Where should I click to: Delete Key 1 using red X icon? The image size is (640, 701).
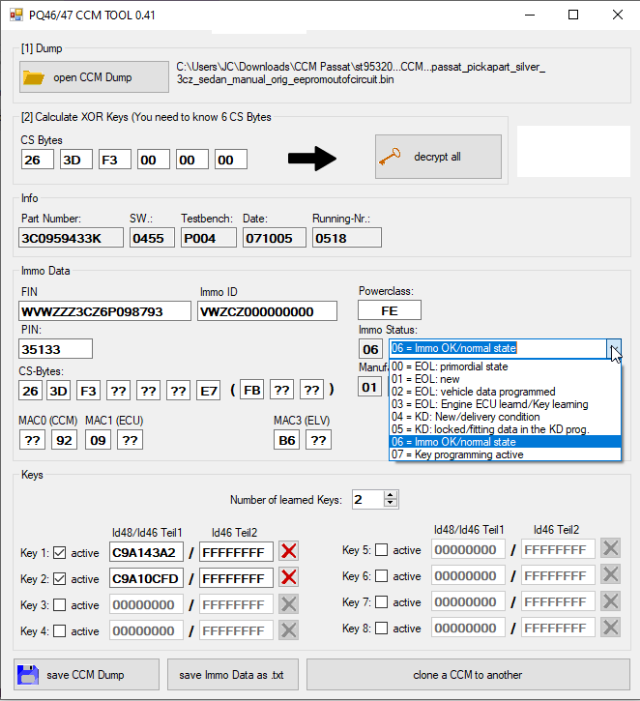pyautogui.click(x=289, y=551)
